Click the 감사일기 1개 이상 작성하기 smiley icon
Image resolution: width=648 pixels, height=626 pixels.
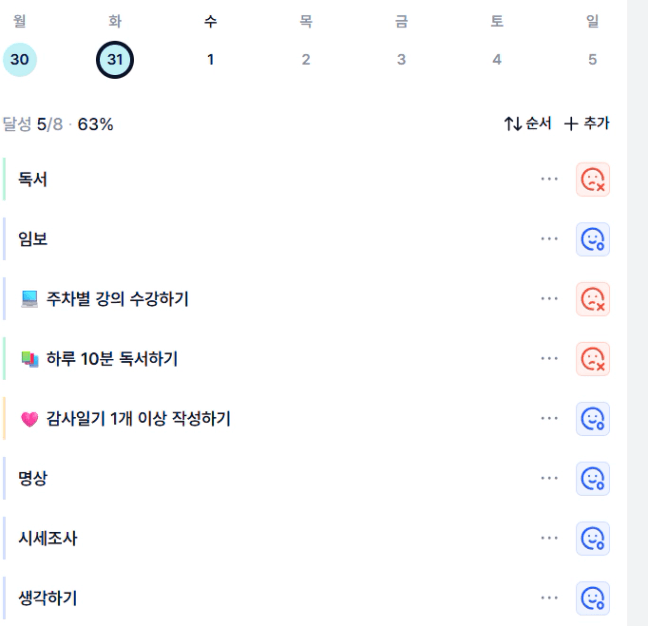(x=593, y=418)
